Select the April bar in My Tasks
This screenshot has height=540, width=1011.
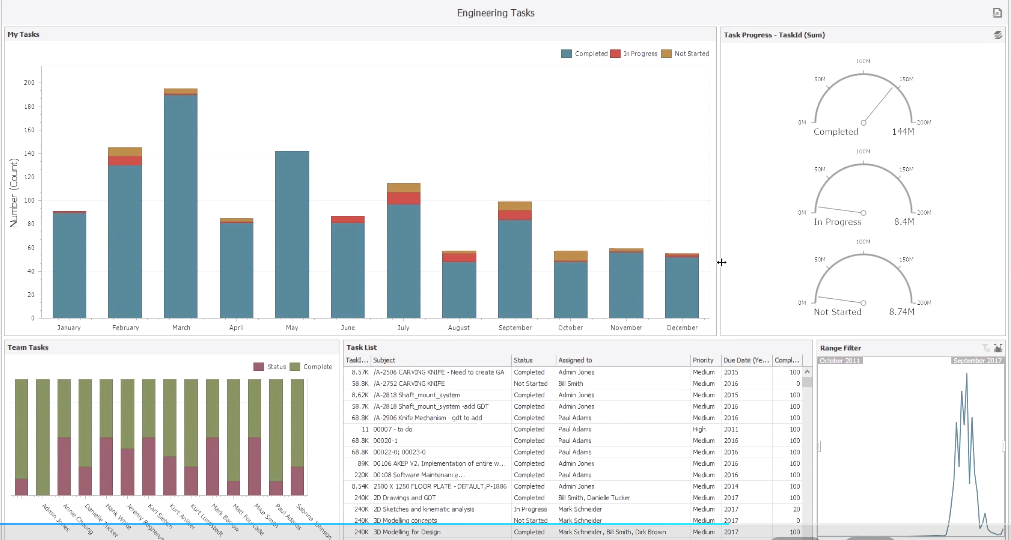tap(237, 268)
